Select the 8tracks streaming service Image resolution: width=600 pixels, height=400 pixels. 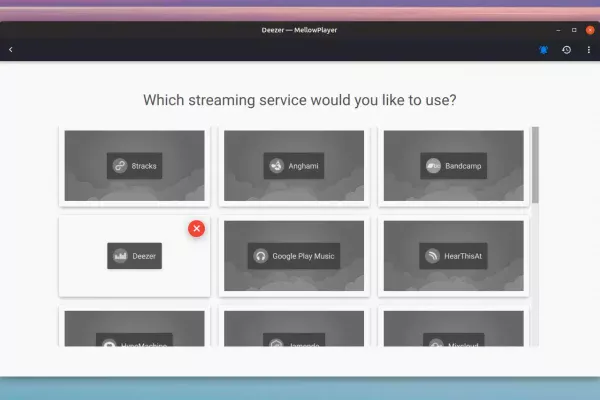134,166
